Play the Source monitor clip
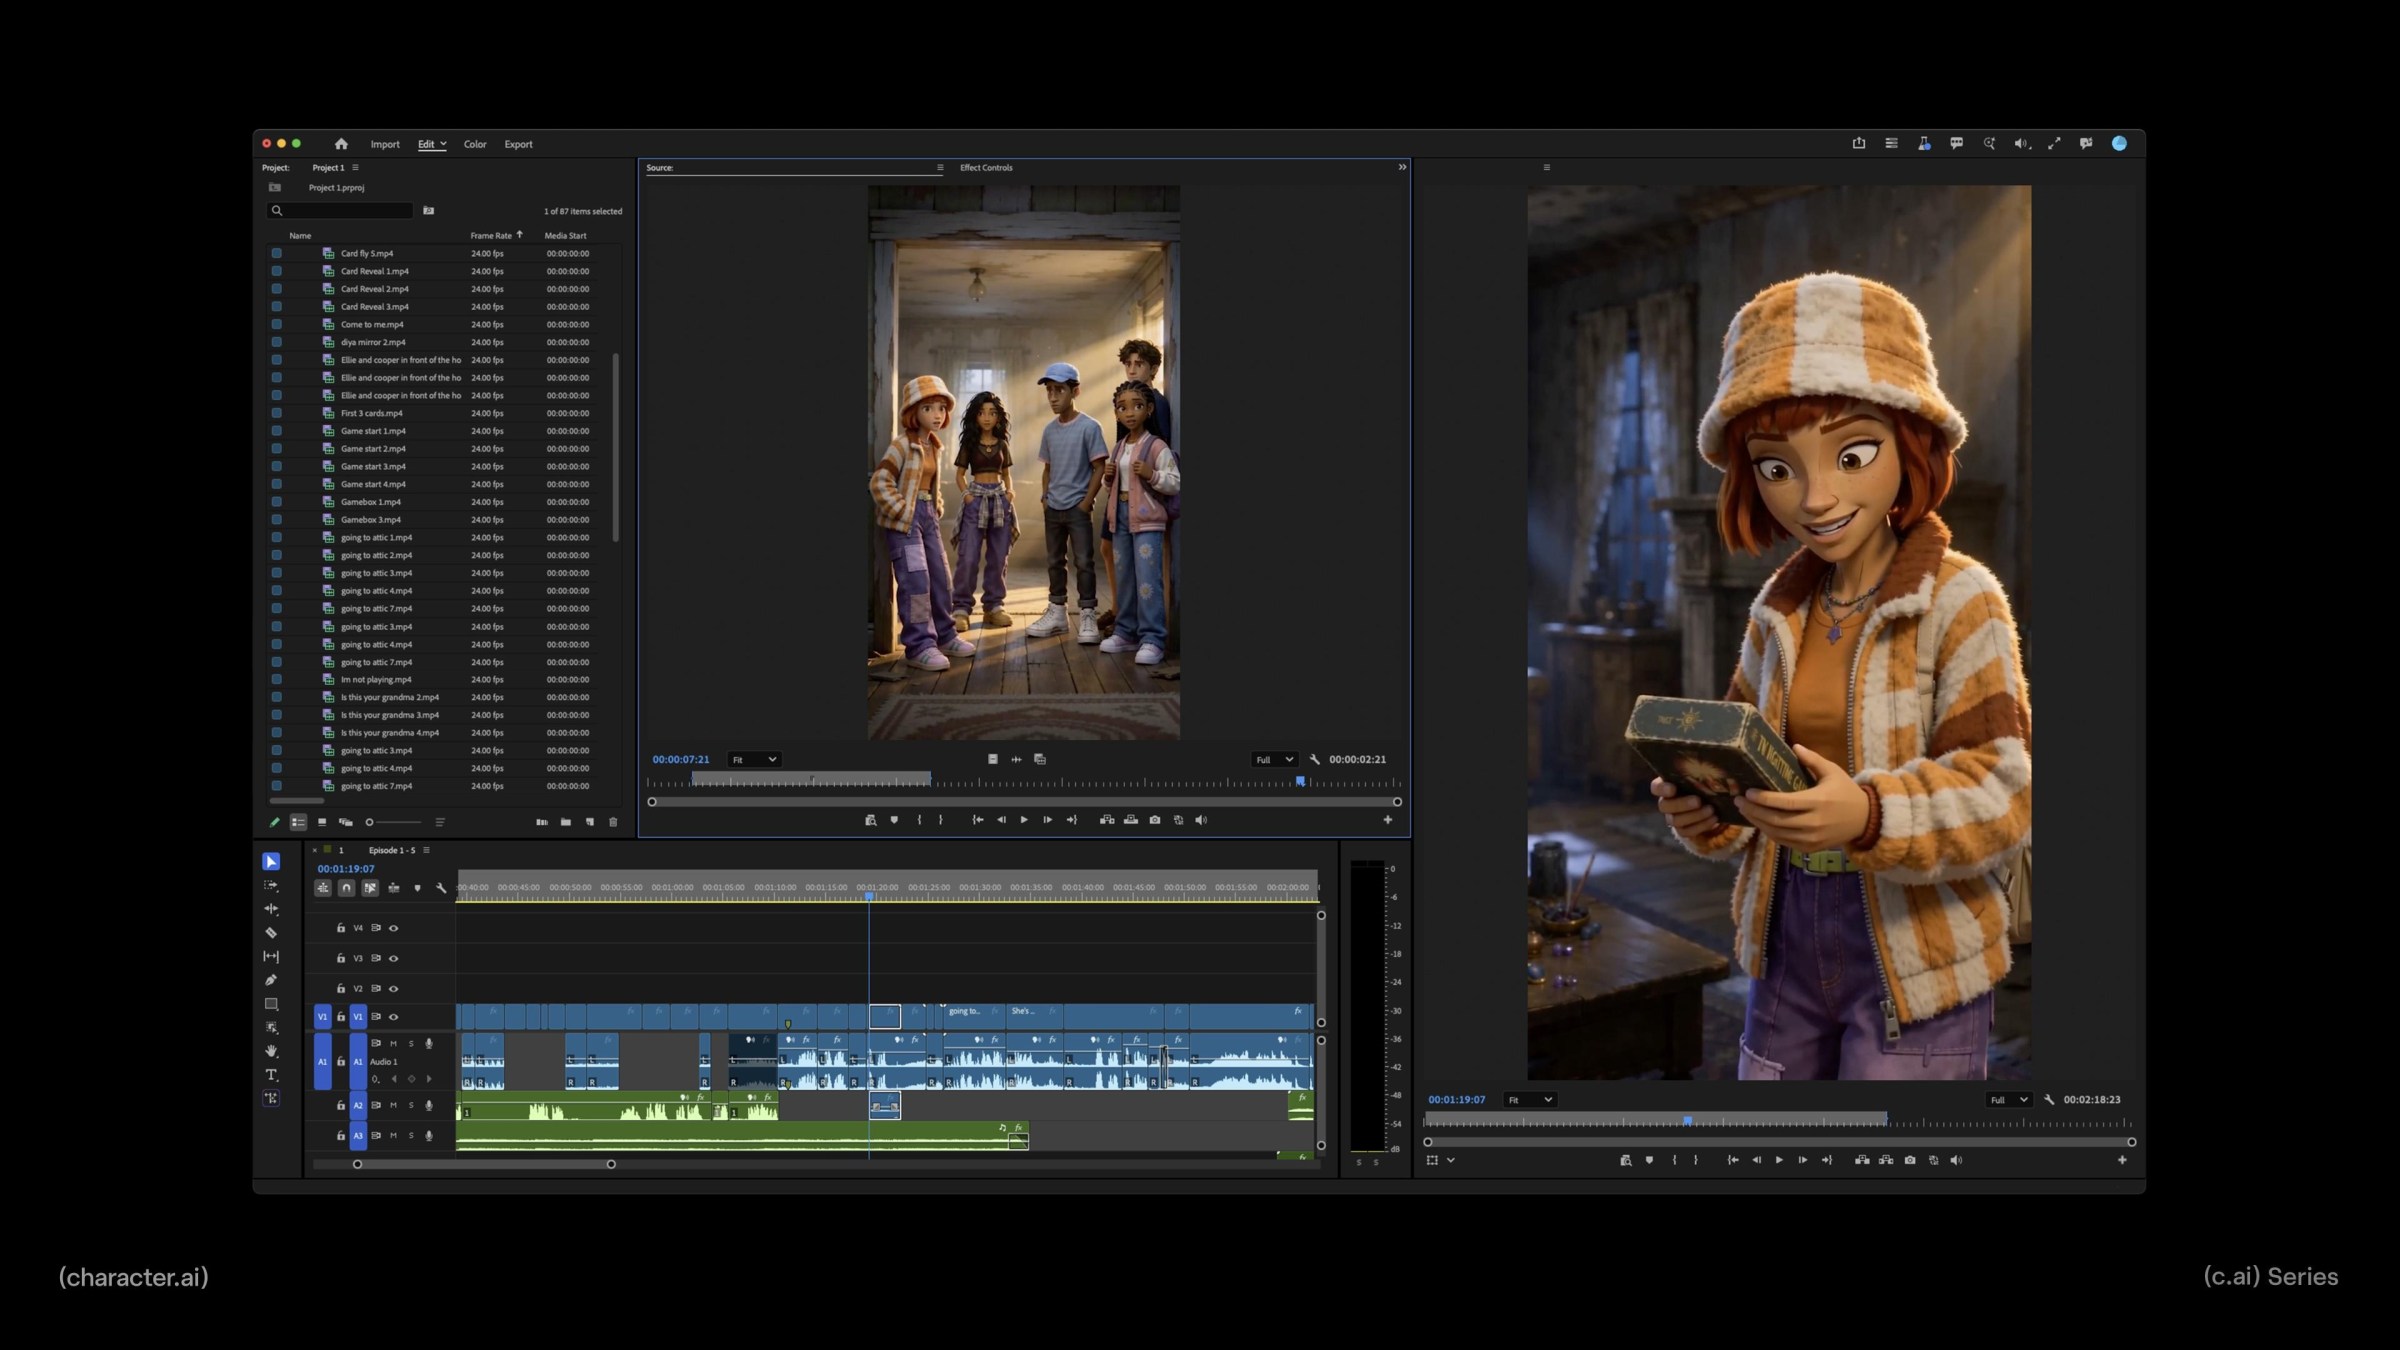The width and height of the screenshot is (2400, 1350). pyautogui.click(x=1024, y=820)
